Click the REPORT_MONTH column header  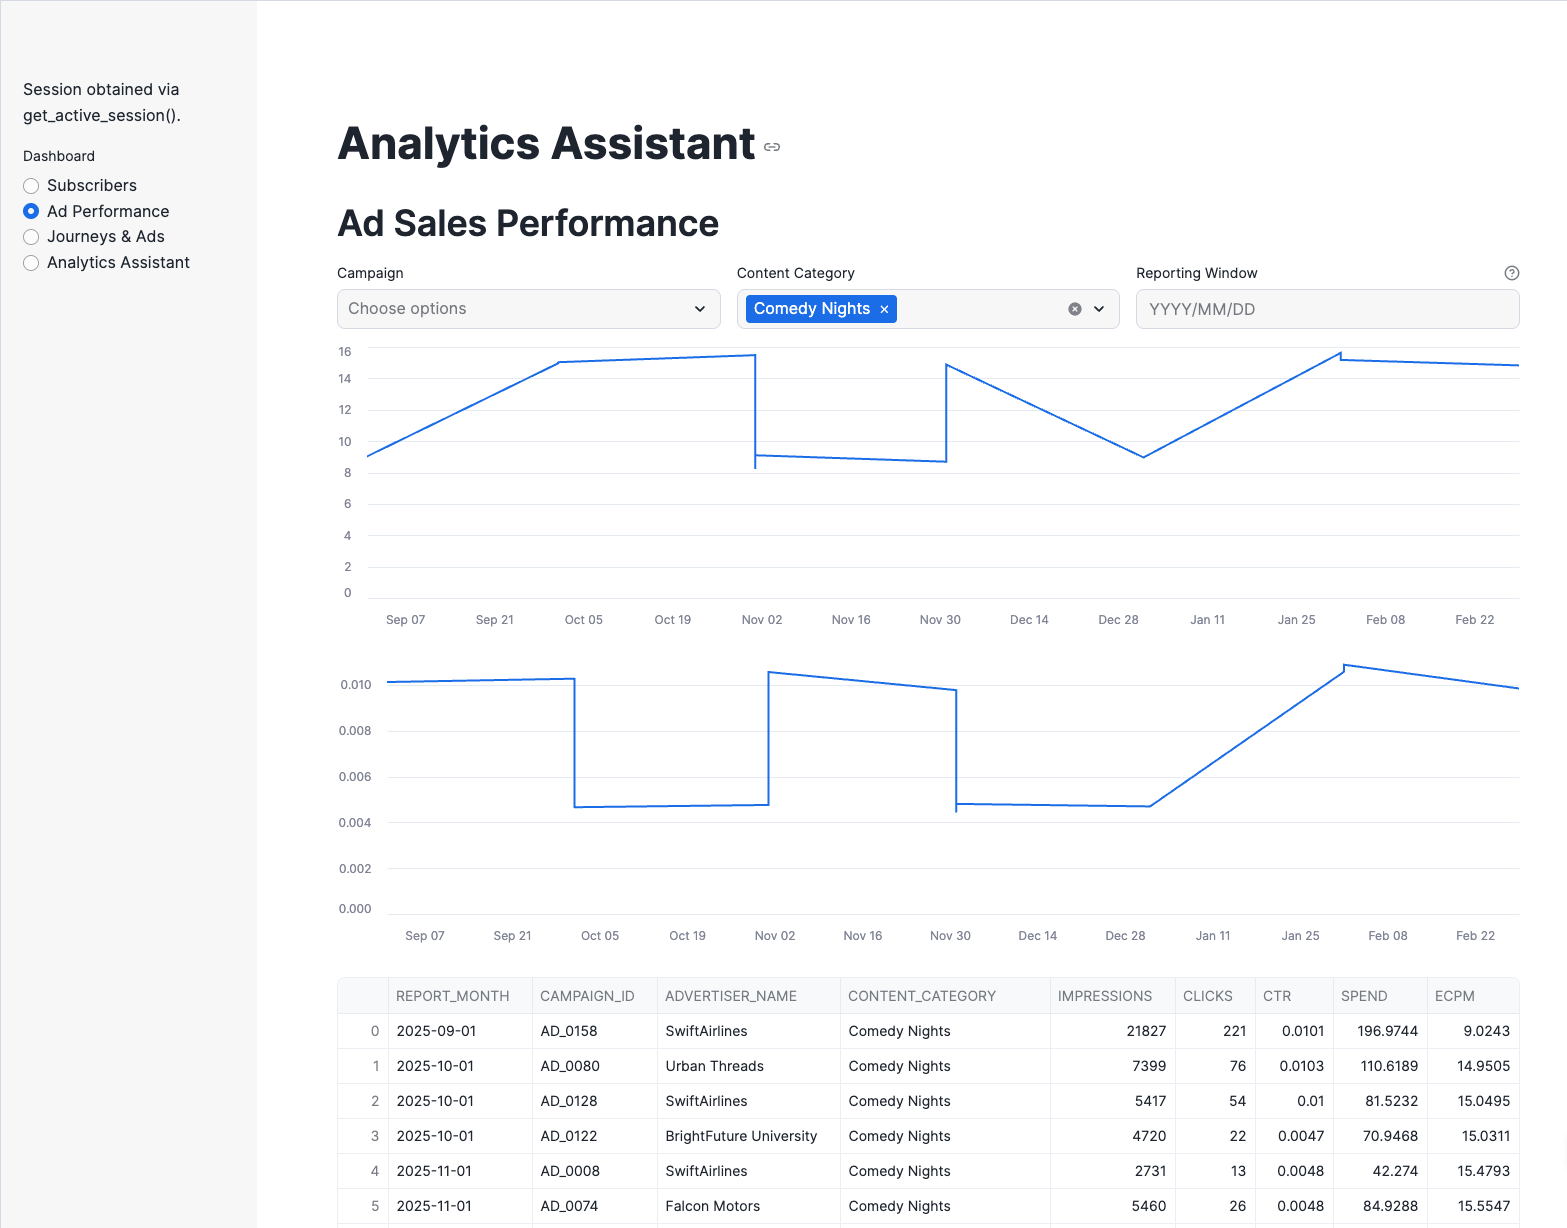tap(452, 996)
